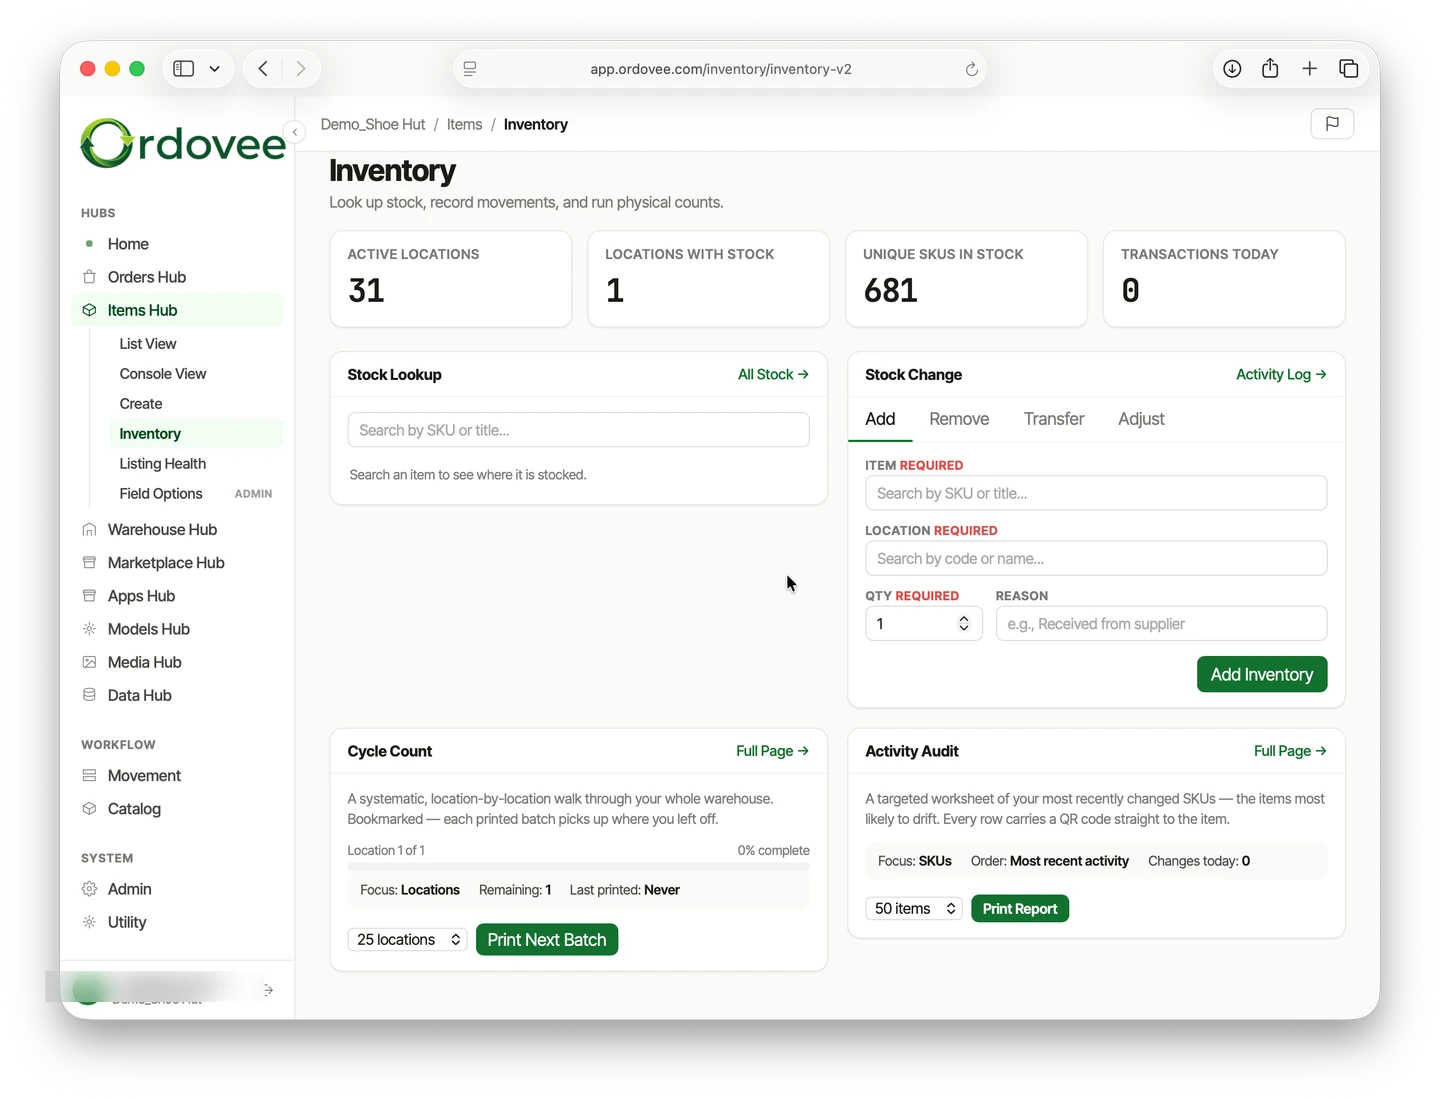Switch to the Remove tab
Image resolution: width=1440 pixels, height=1099 pixels.
point(959,419)
